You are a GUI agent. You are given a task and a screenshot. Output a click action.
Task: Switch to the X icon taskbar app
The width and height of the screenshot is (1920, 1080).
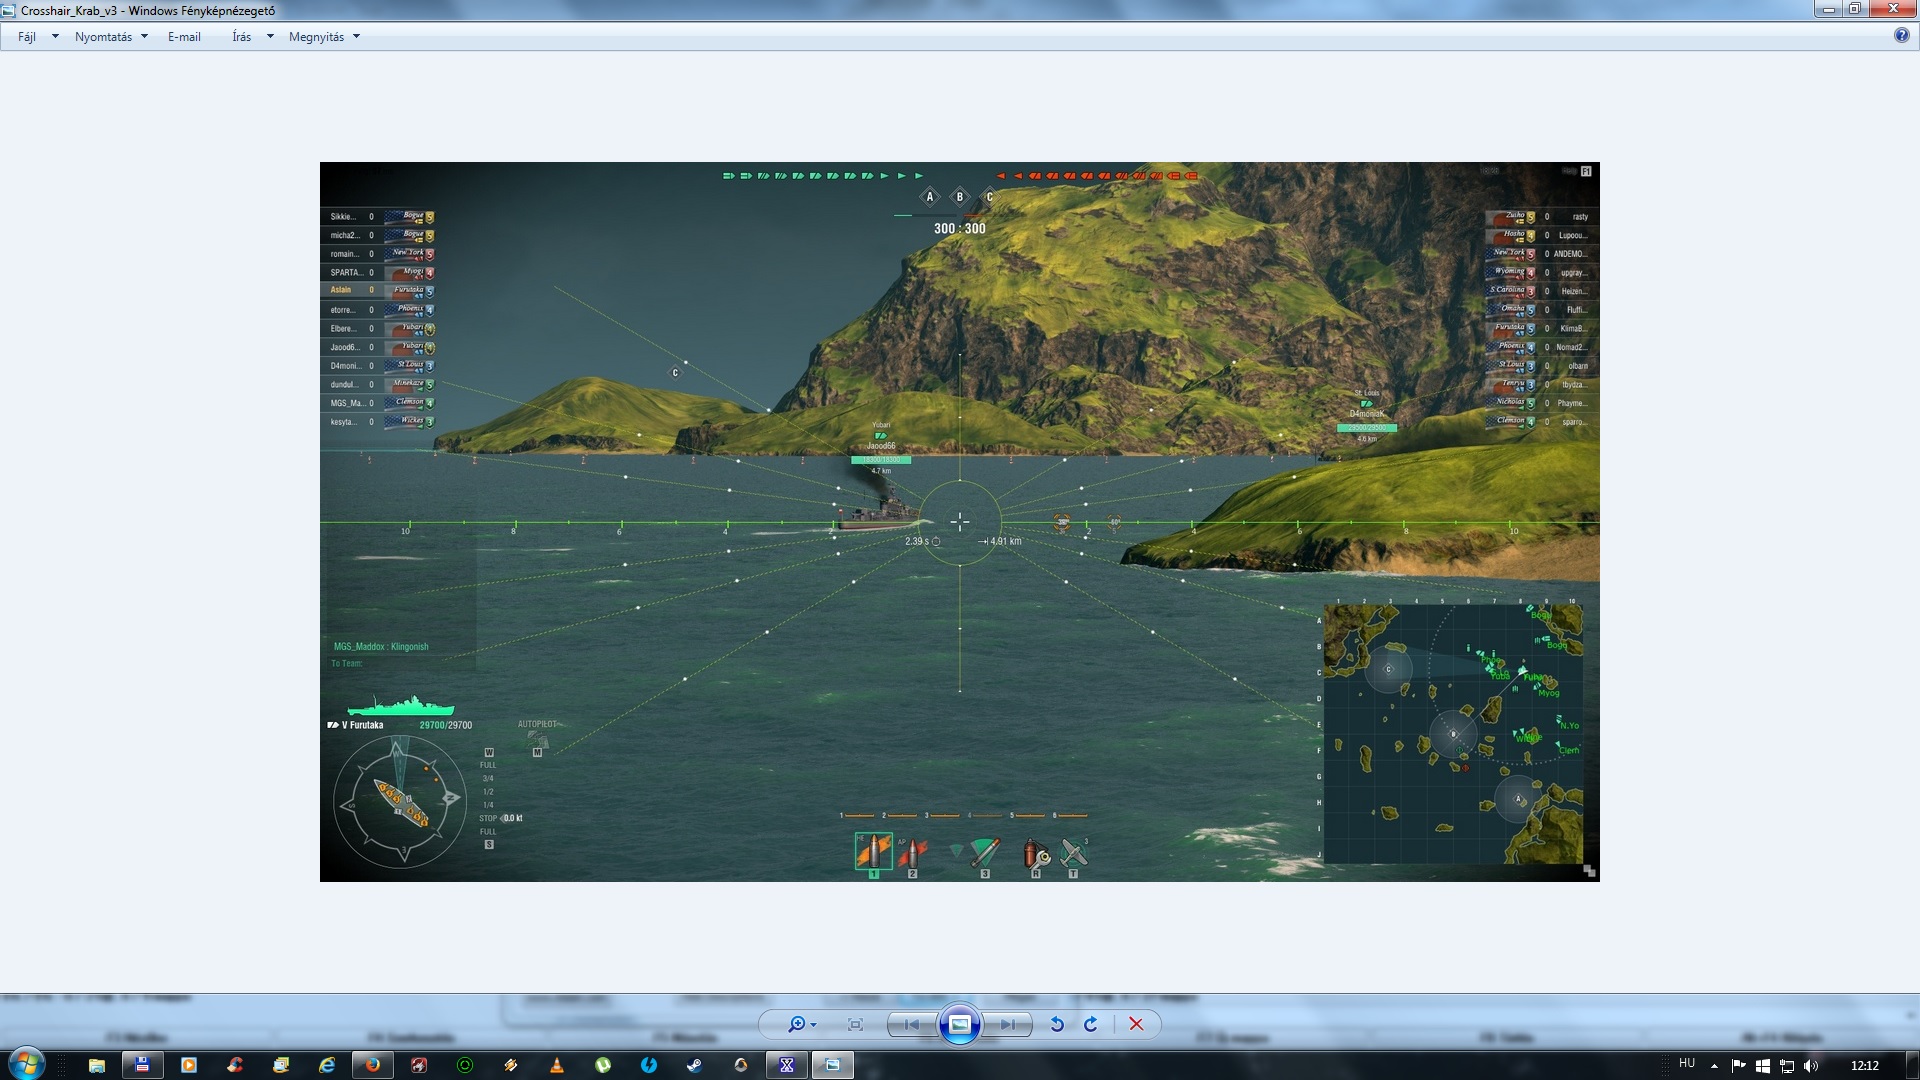786,1065
